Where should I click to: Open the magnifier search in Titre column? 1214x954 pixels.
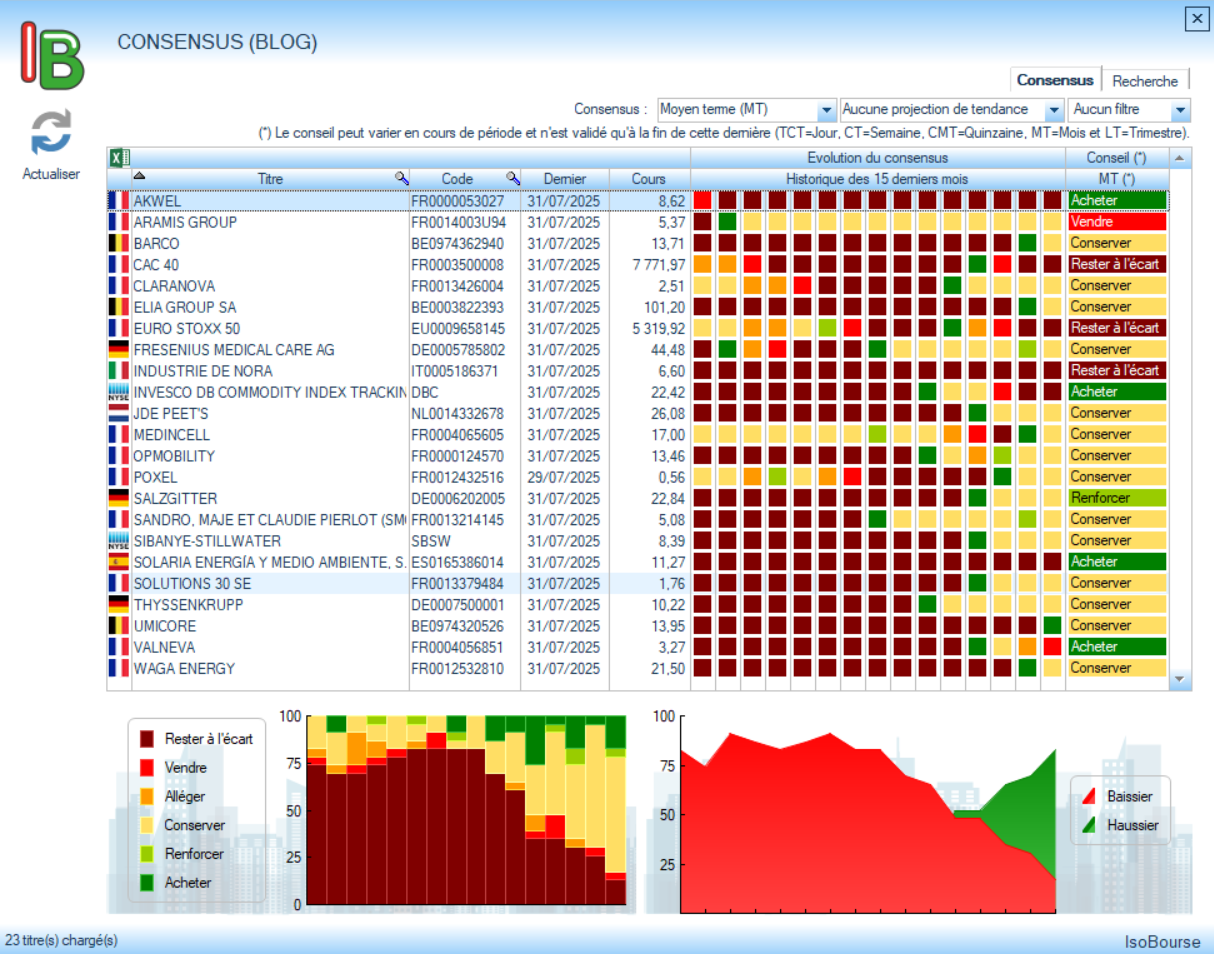401,178
